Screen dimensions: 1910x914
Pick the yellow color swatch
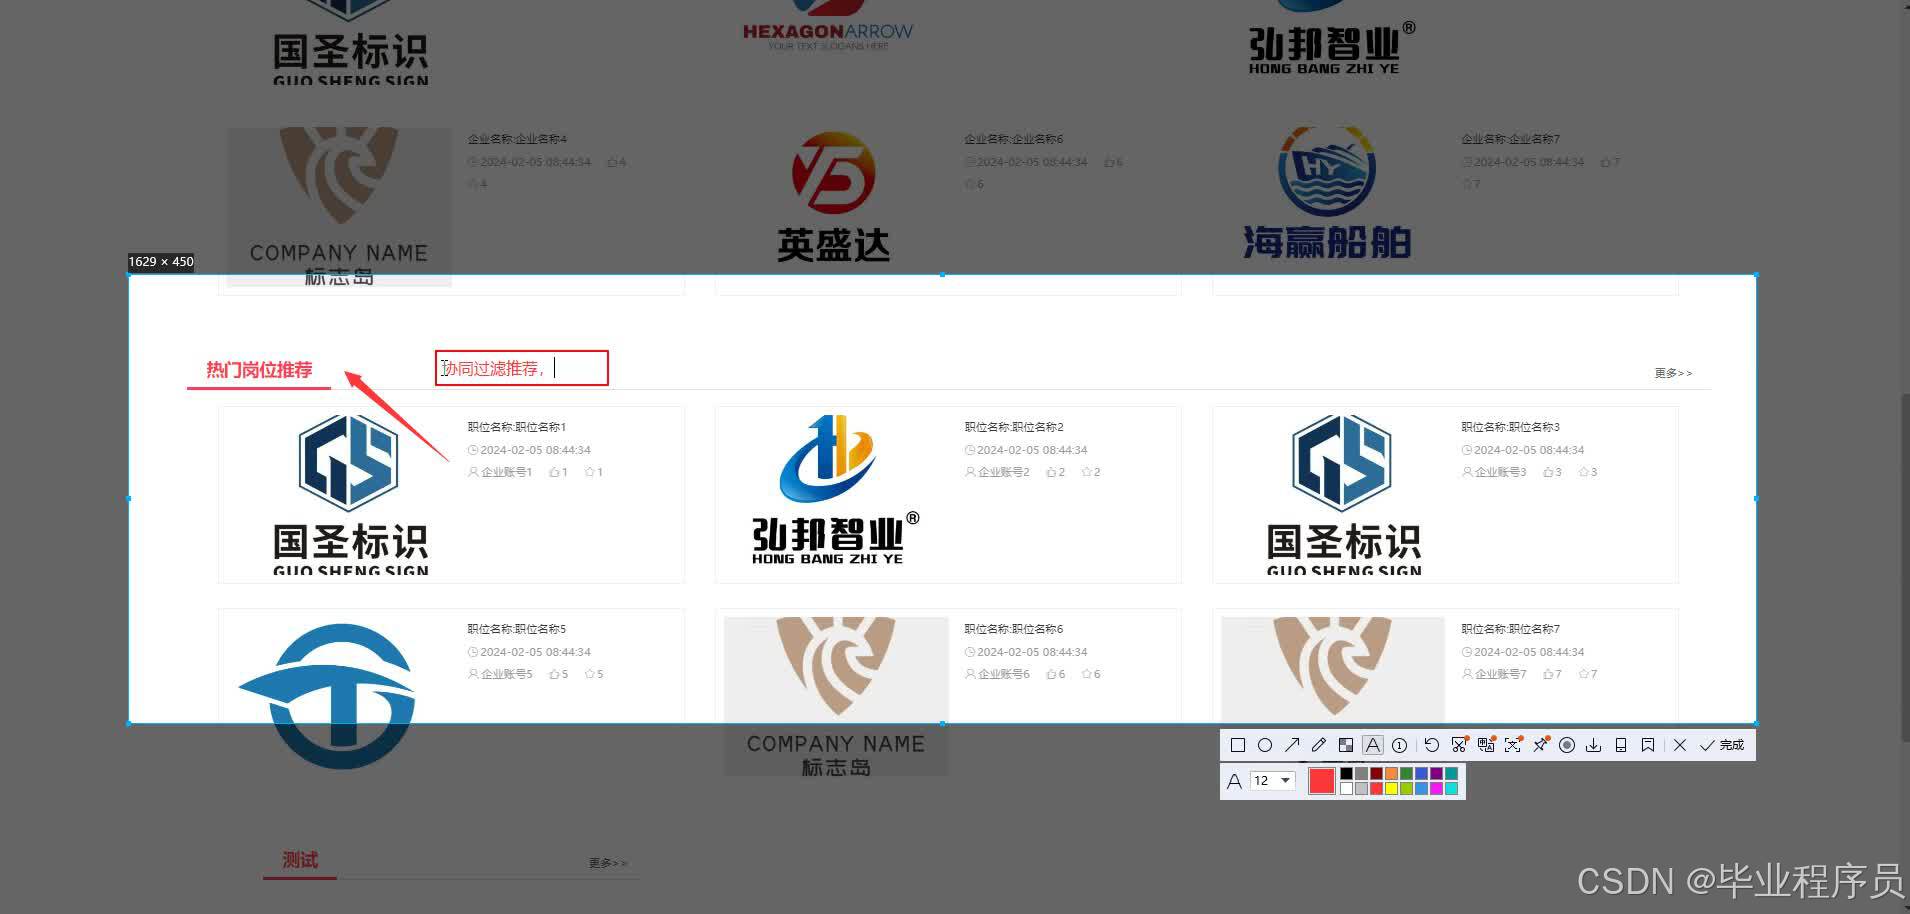click(x=1391, y=788)
